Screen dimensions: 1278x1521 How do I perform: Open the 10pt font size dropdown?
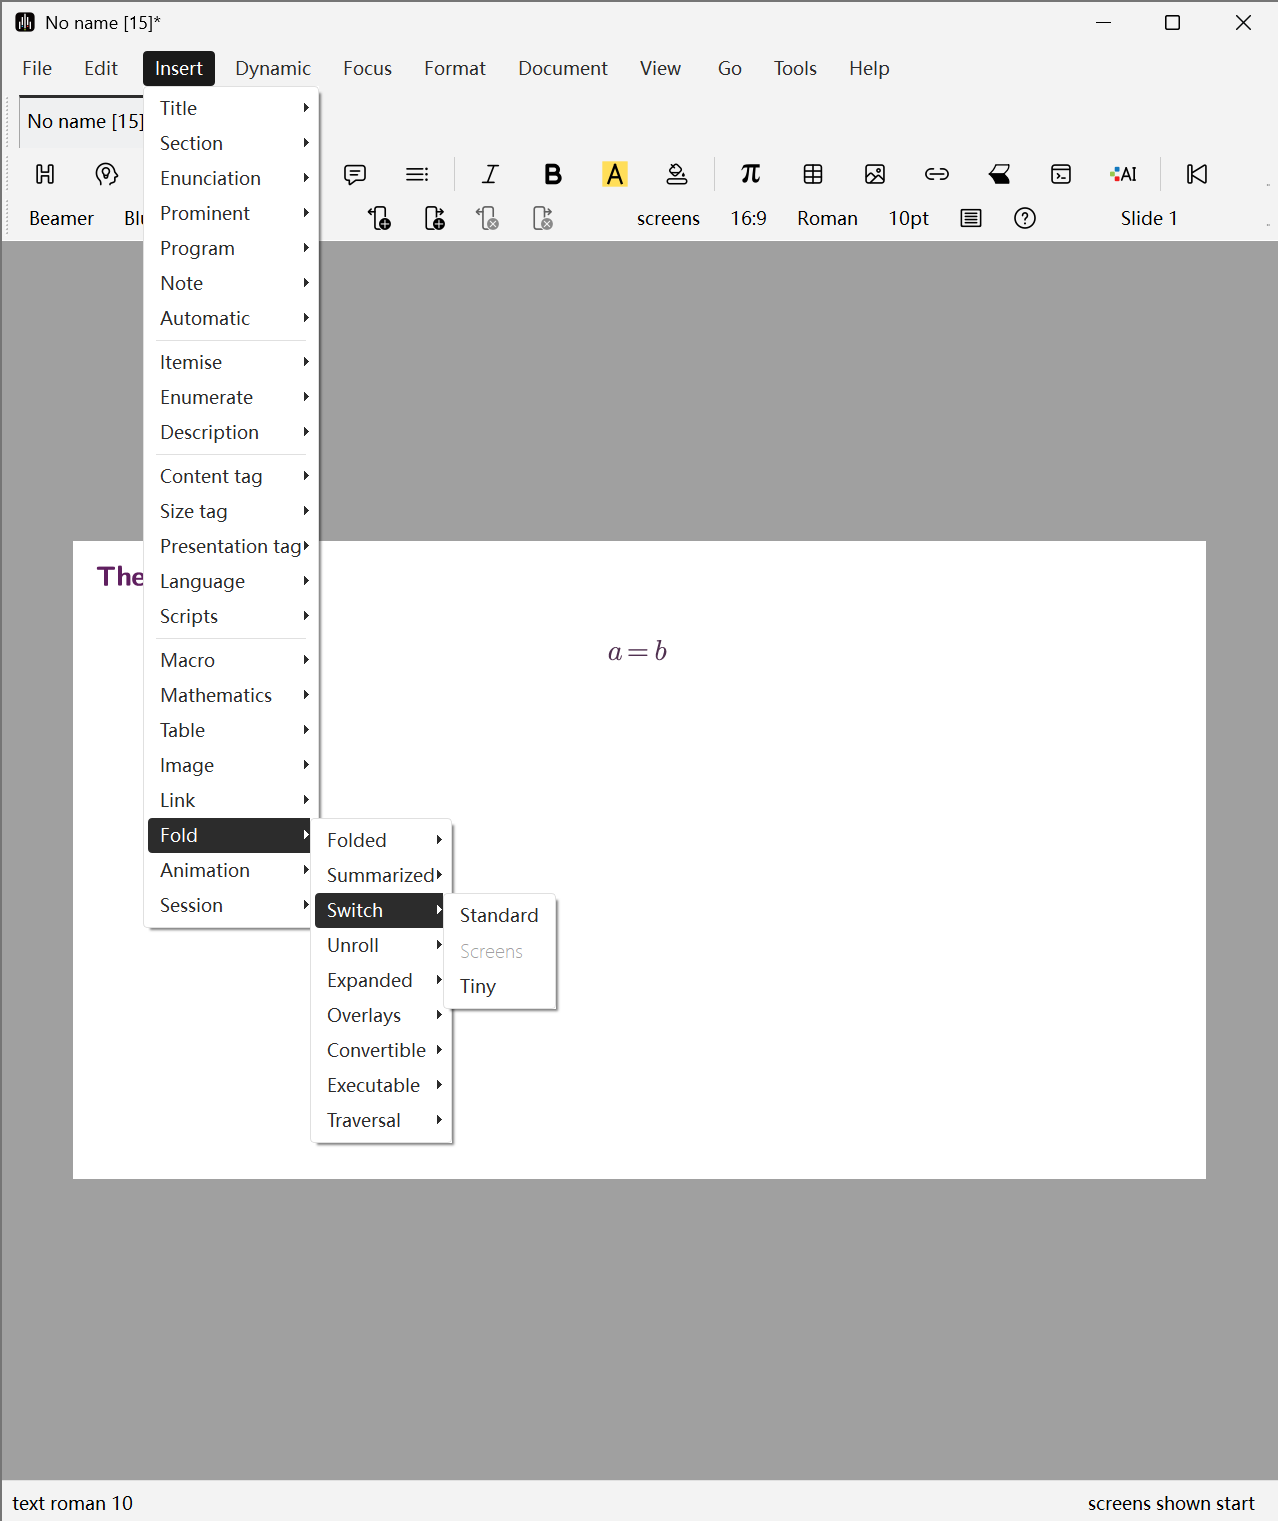(x=908, y=218)
